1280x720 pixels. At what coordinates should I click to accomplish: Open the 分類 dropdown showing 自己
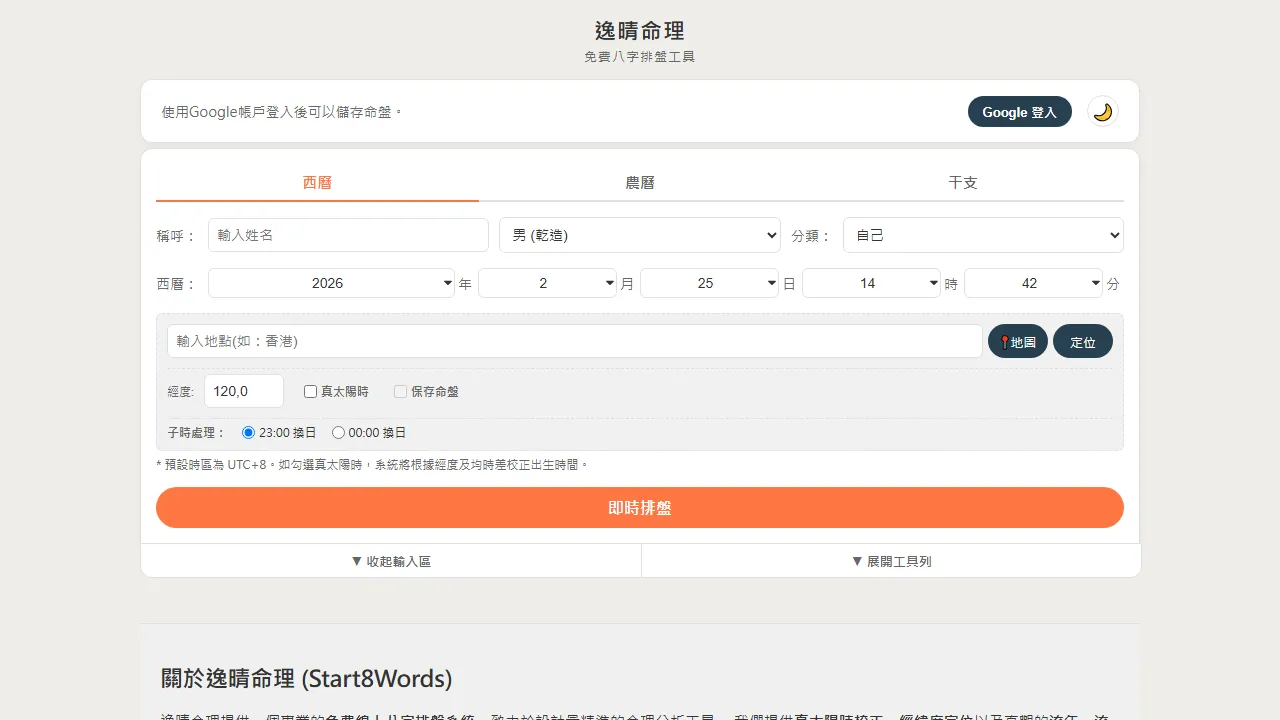982,235
